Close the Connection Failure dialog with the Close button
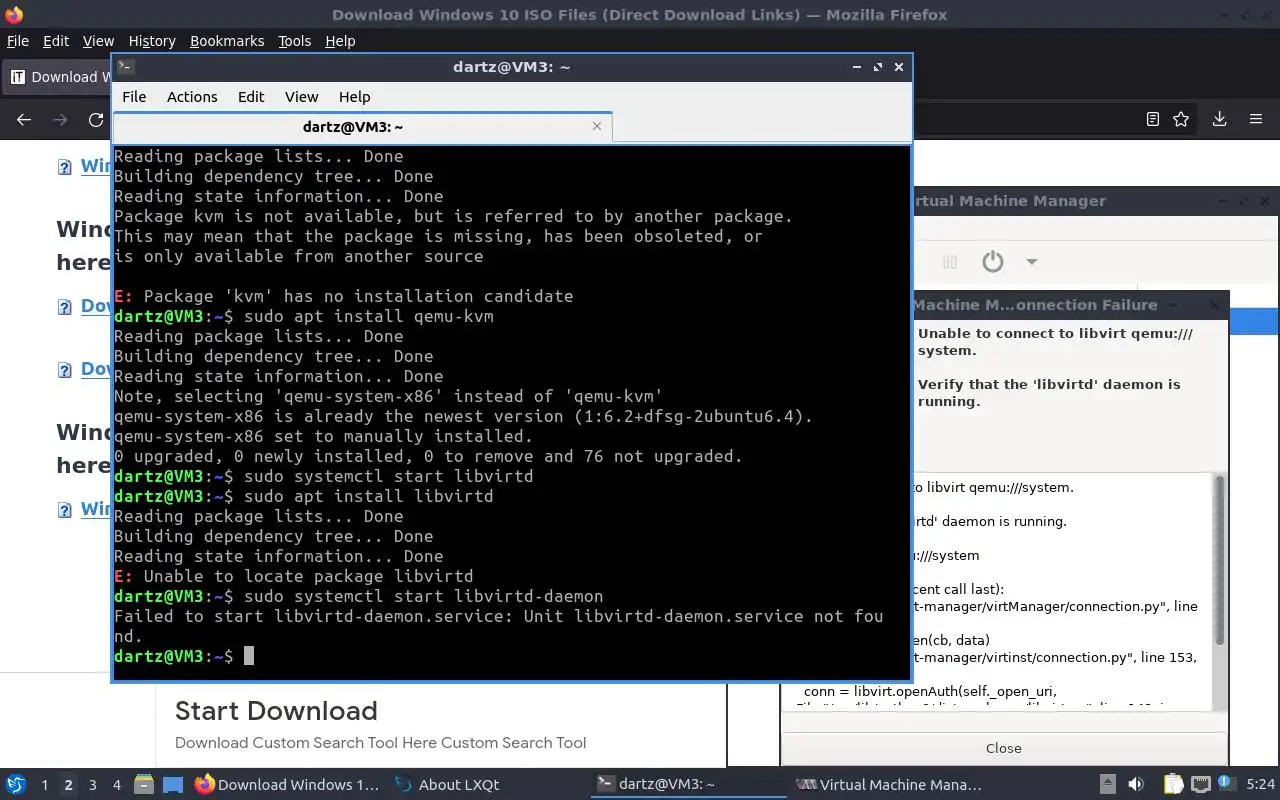 [1003, 748]
